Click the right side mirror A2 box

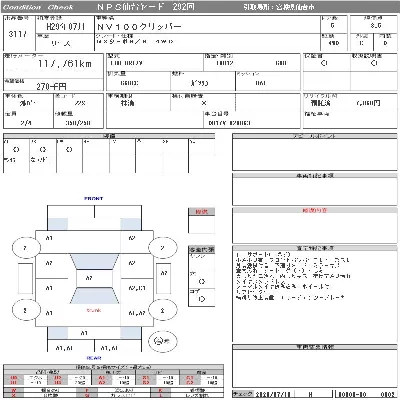[163, 279]
